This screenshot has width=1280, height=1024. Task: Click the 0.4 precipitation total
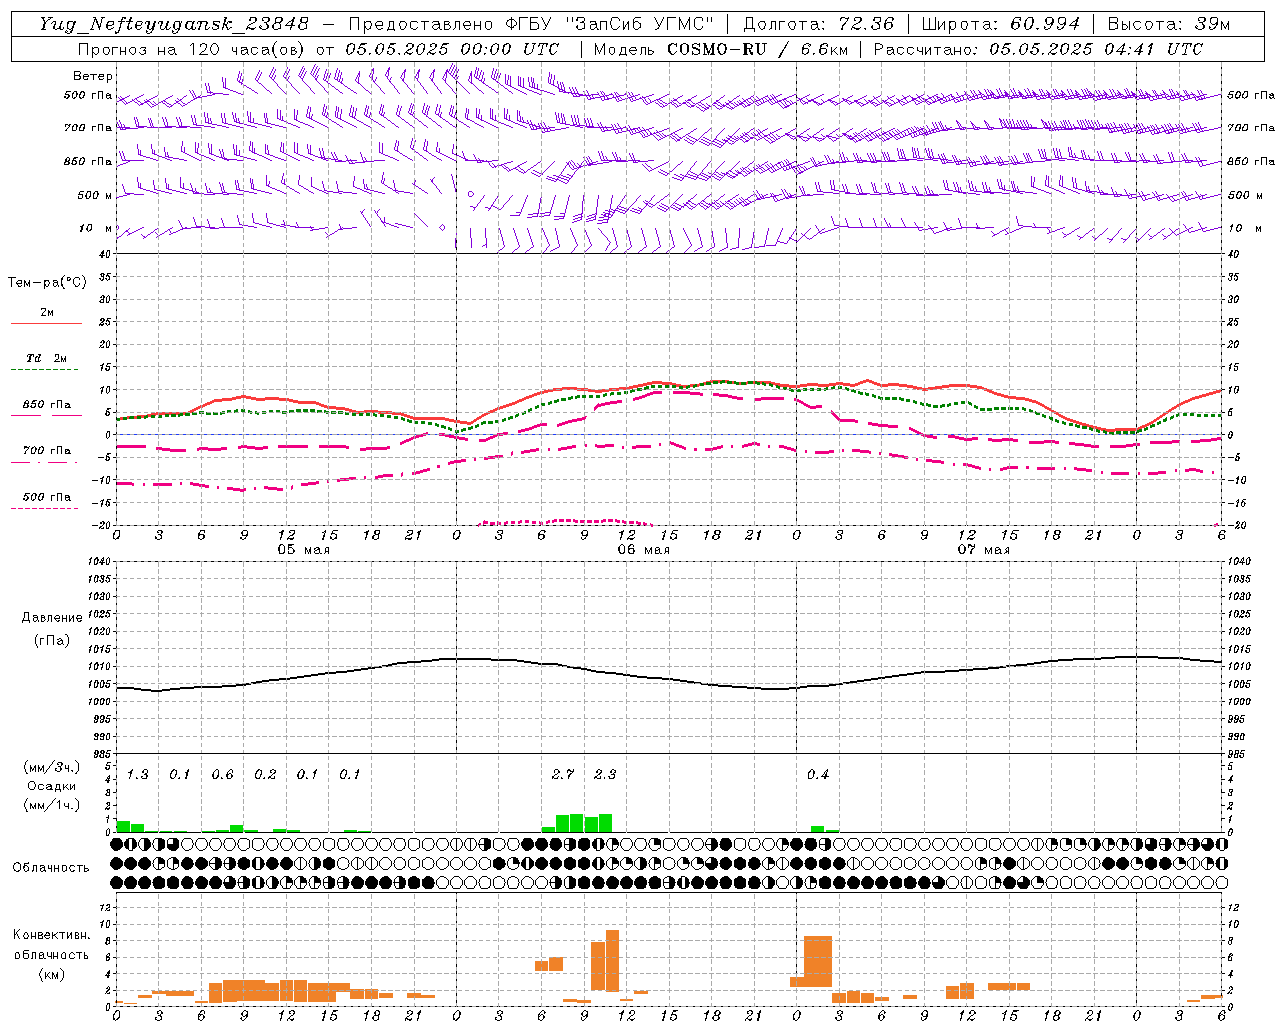pyautogui.click(x=818, y=774)
